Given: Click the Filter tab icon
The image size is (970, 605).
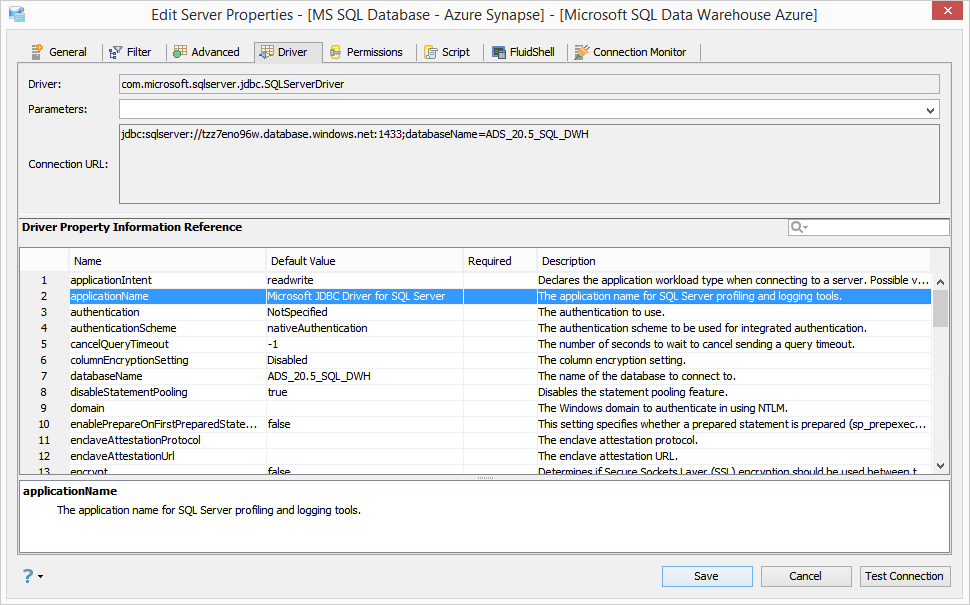Looking at the screenshot, I should 115,53.
